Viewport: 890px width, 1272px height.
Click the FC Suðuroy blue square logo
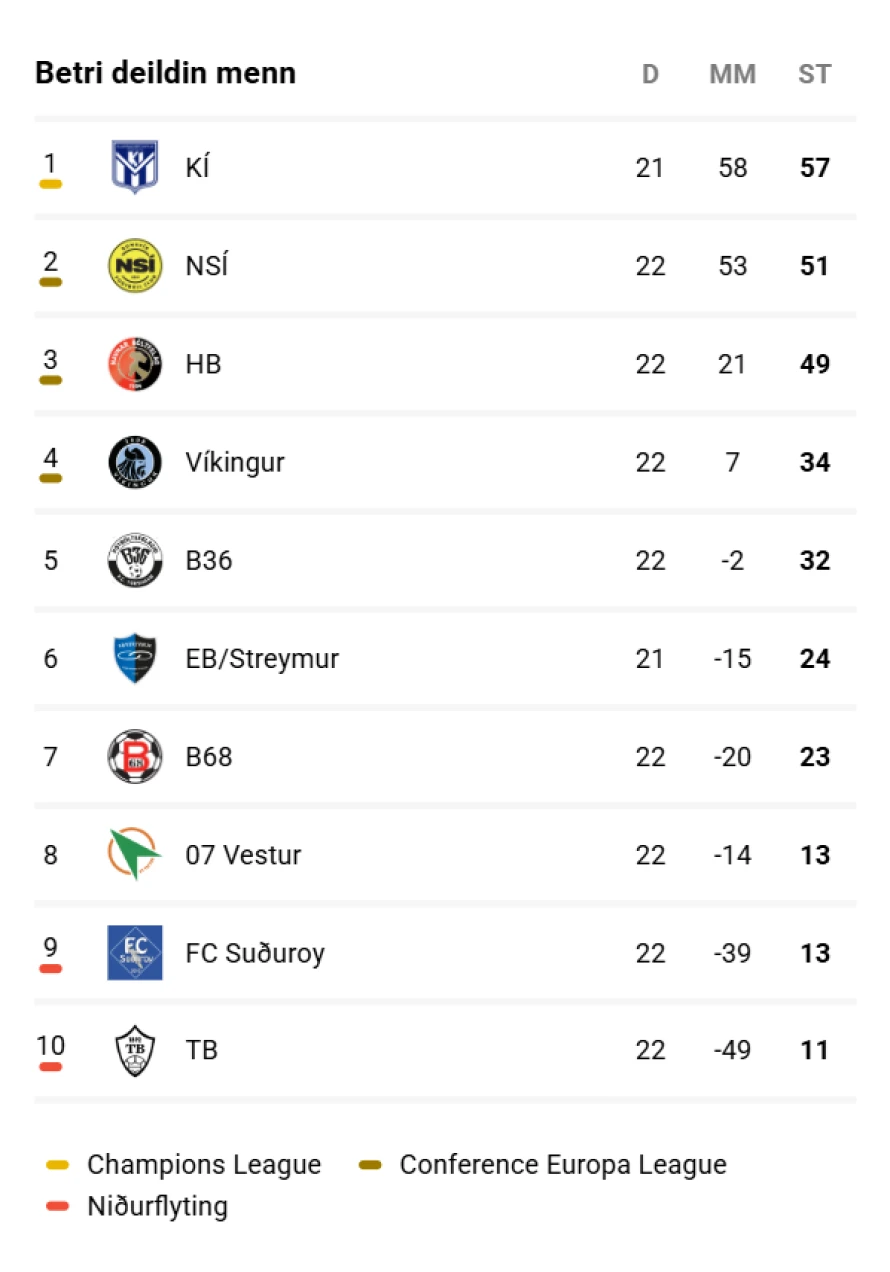[x=135, y=953]
